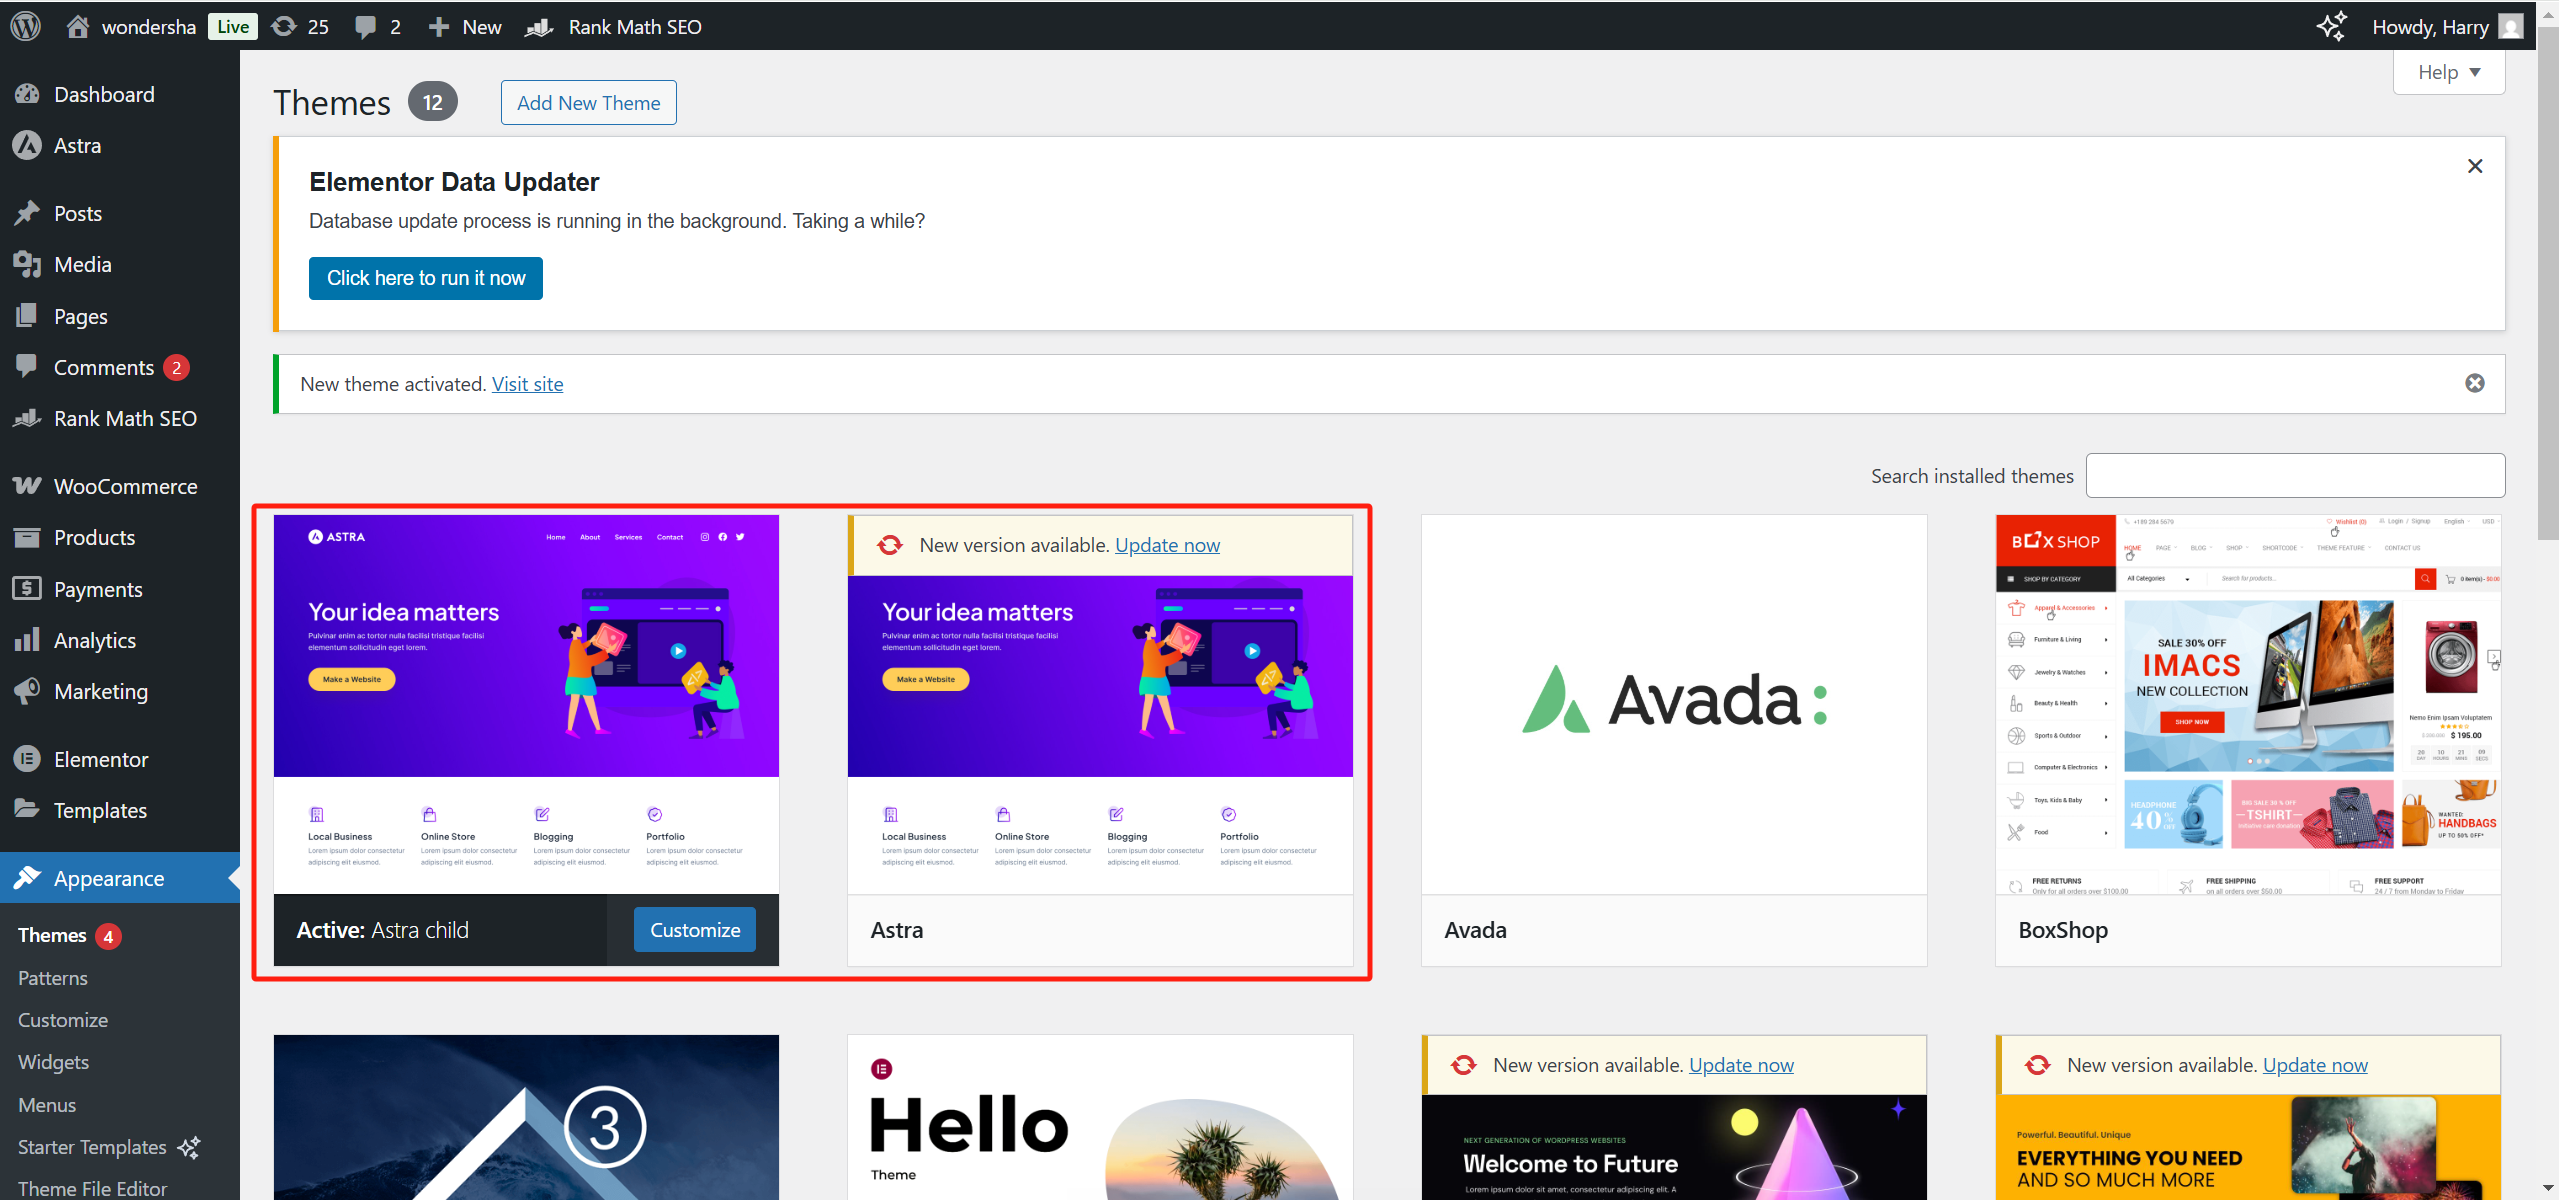Click the Appearance icon in sidebar
Viewport: 2559px width, 1200px height.
point(29,877)
